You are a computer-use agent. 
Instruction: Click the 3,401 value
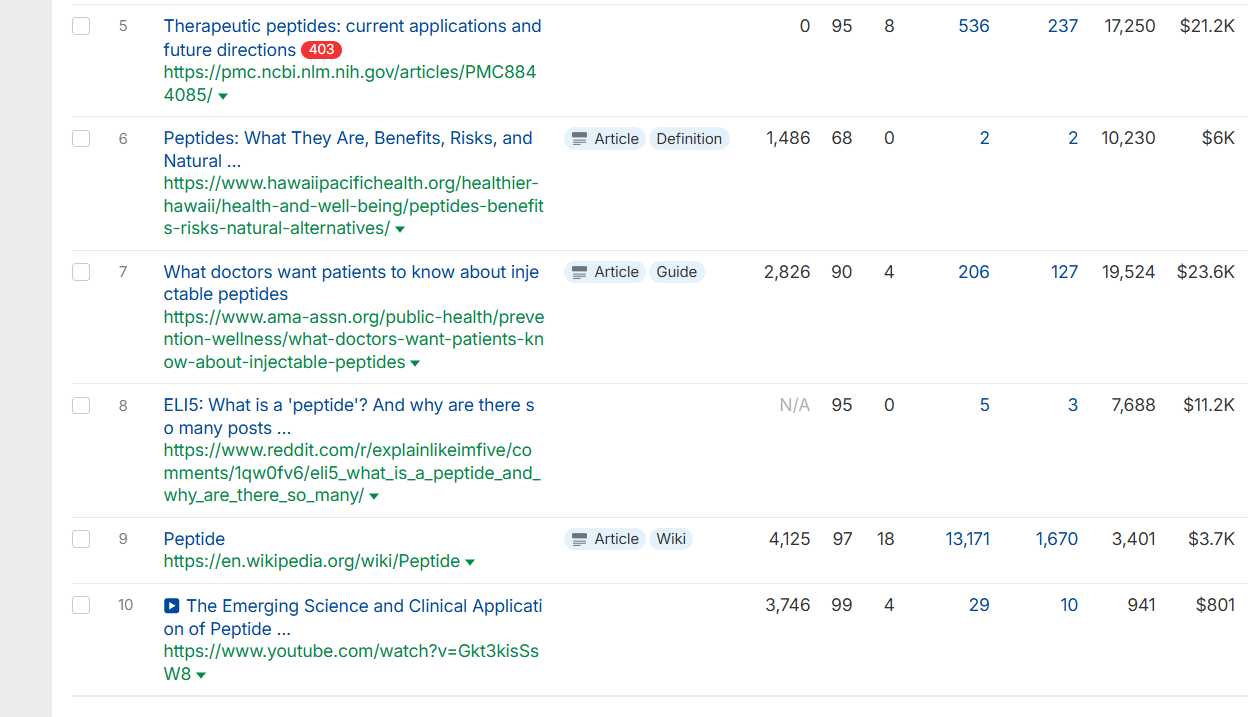pyautogui.click(x=1134, y=538)
